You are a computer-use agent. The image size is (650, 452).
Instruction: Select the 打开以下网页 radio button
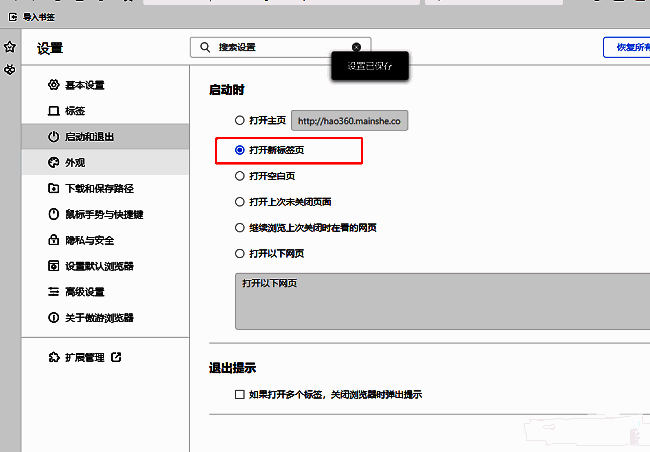point(239,254)
